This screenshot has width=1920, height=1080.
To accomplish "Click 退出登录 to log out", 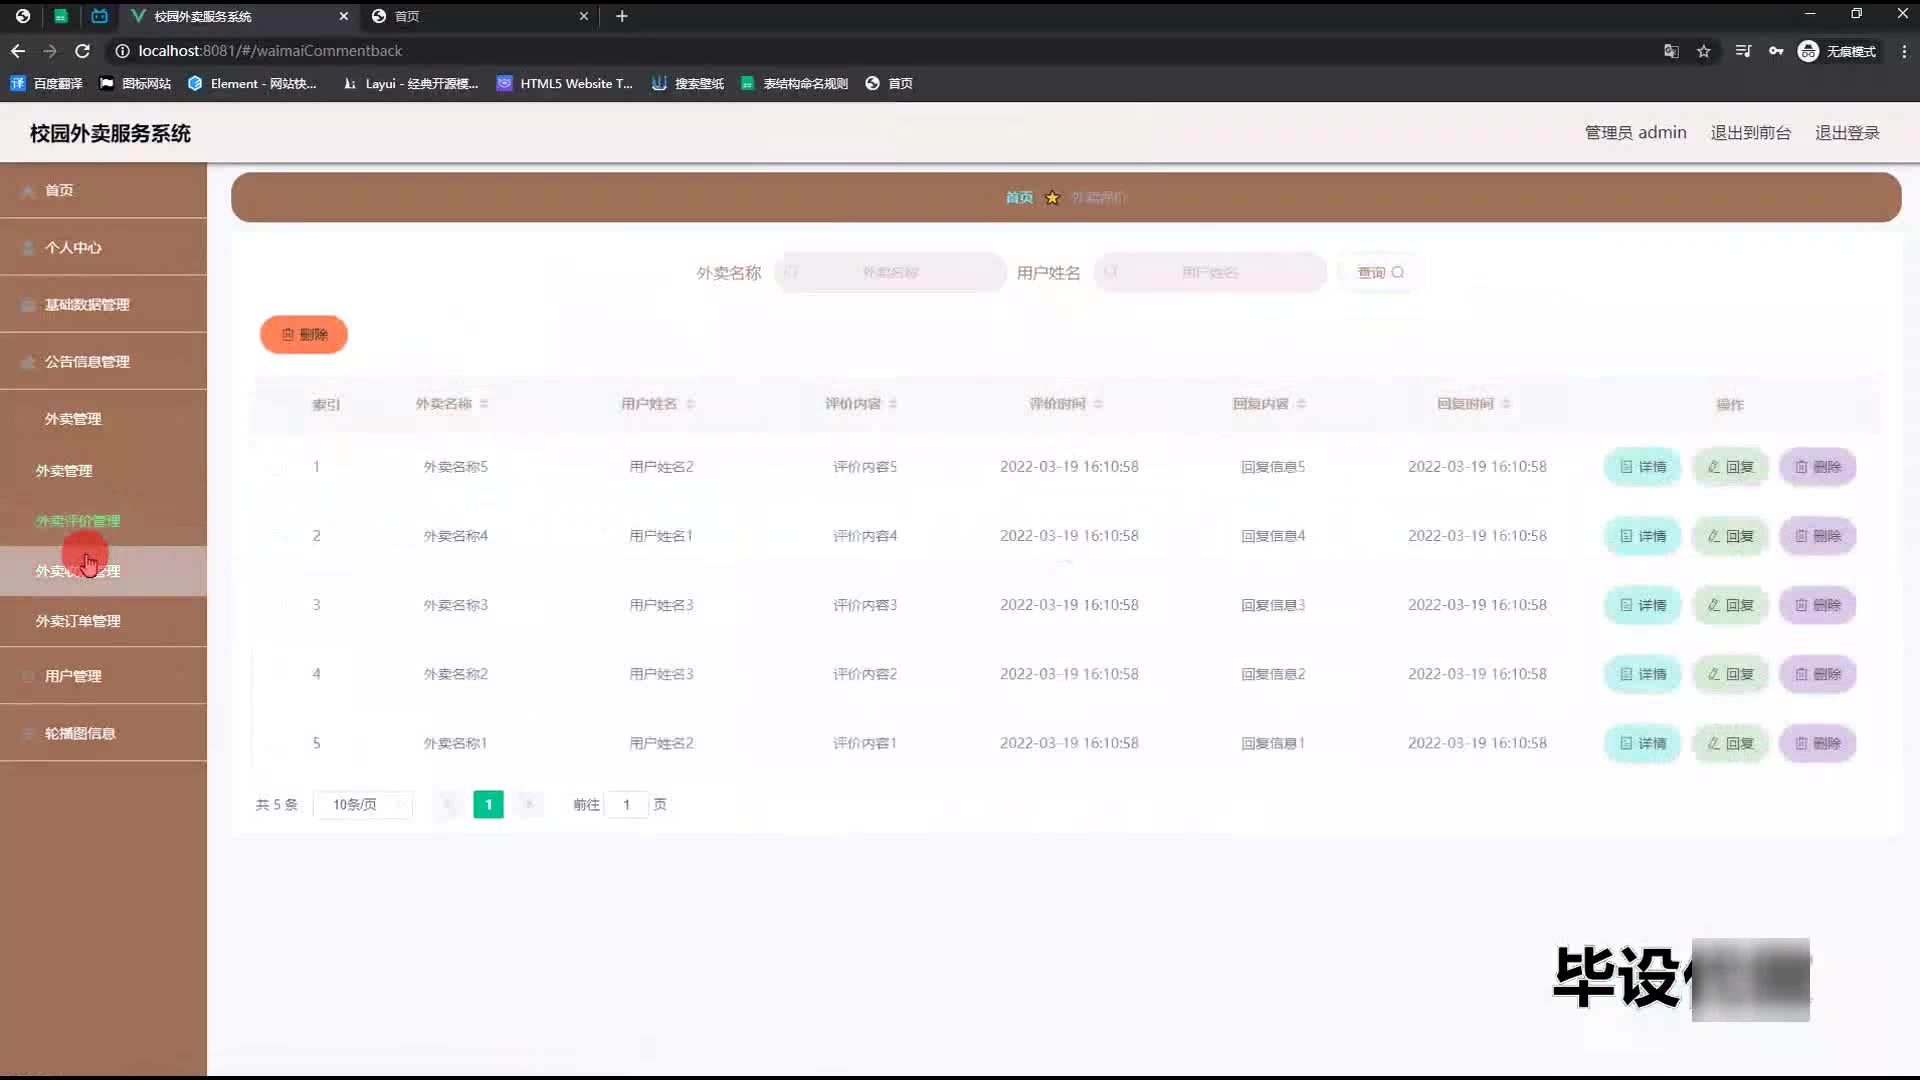I will pyautogui.click(x=1847, y=132).
